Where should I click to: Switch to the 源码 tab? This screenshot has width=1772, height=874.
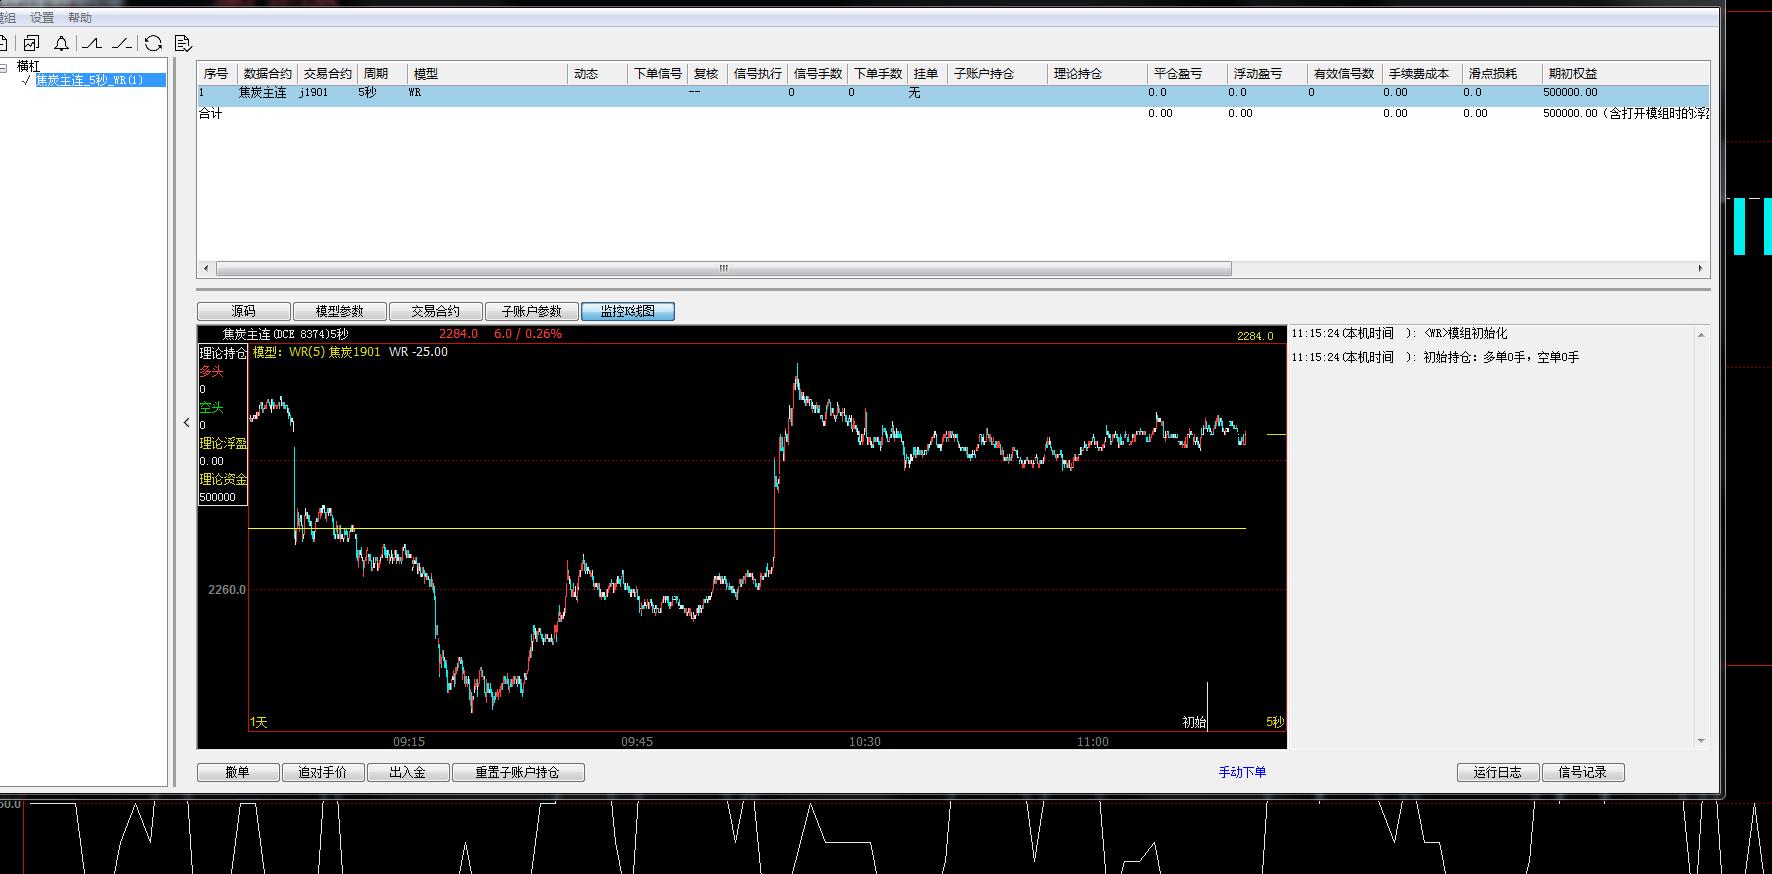(x=243, y=311)
